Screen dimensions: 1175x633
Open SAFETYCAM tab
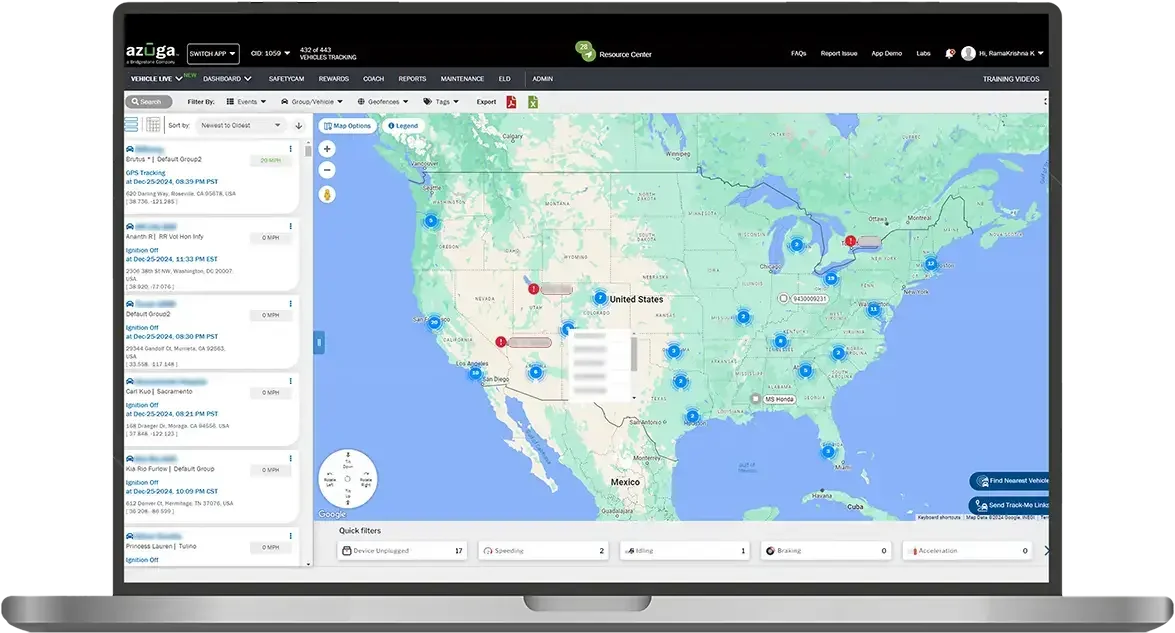pyautogui.click(x=286, y=79)
